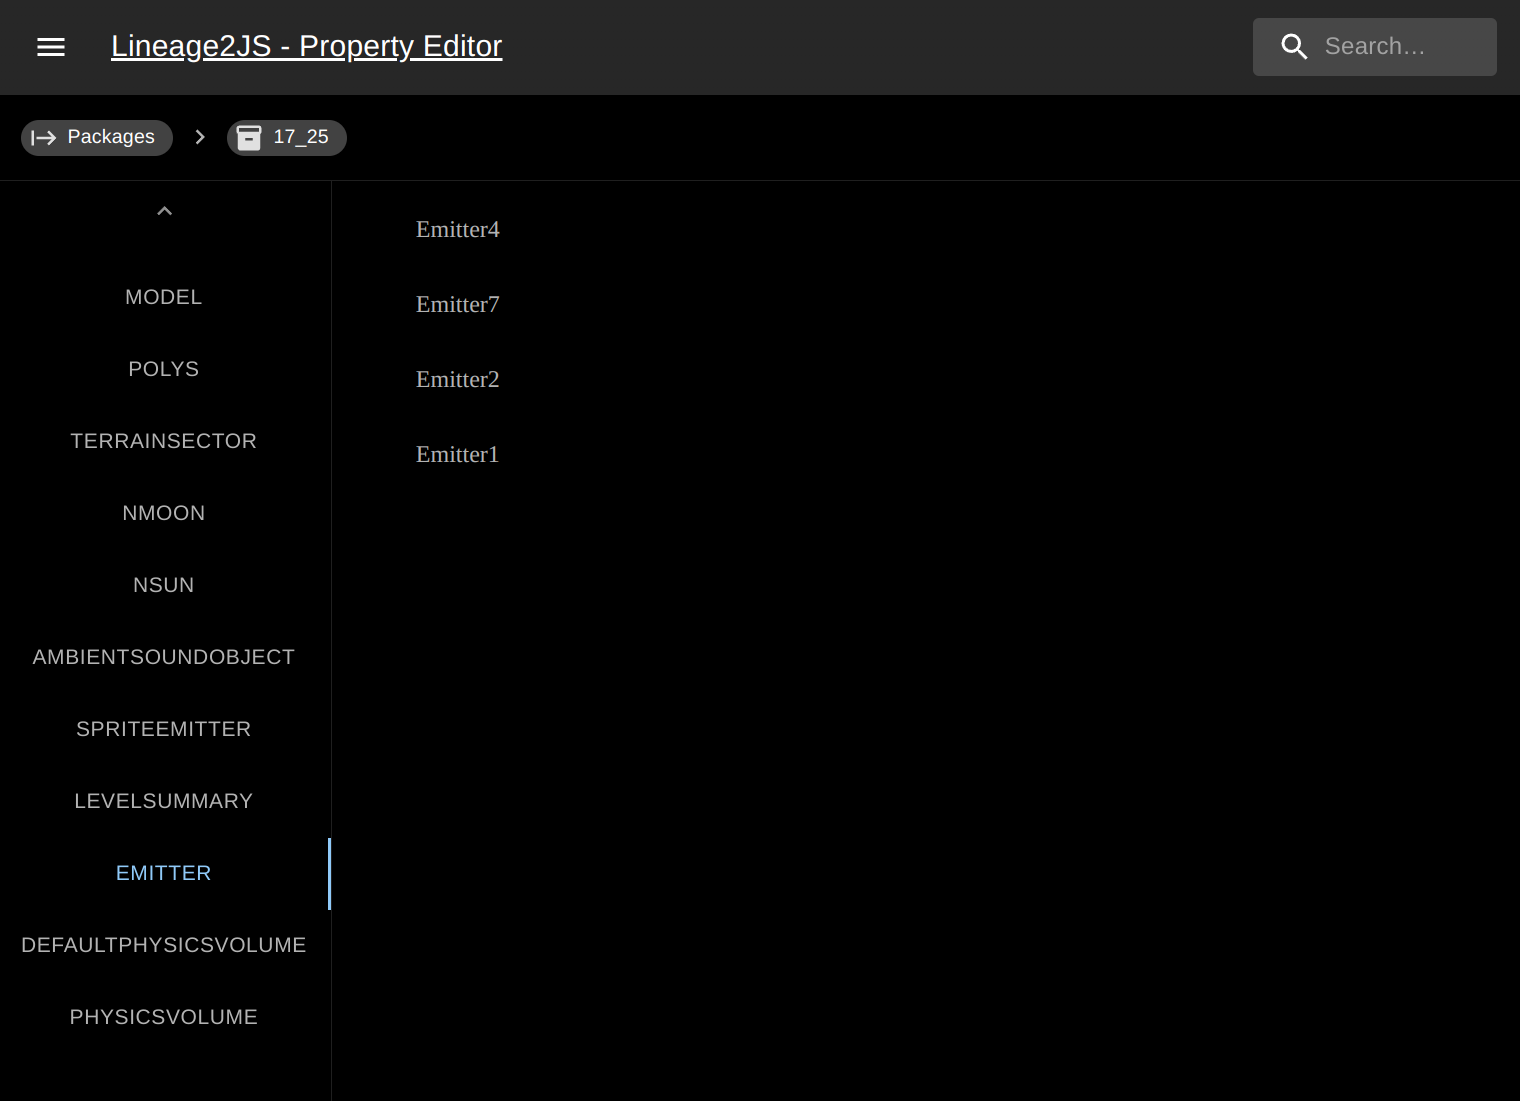
Task: Open the AMBIENTSOUNDOBJECT tab
Action: [x=164, y=657]
